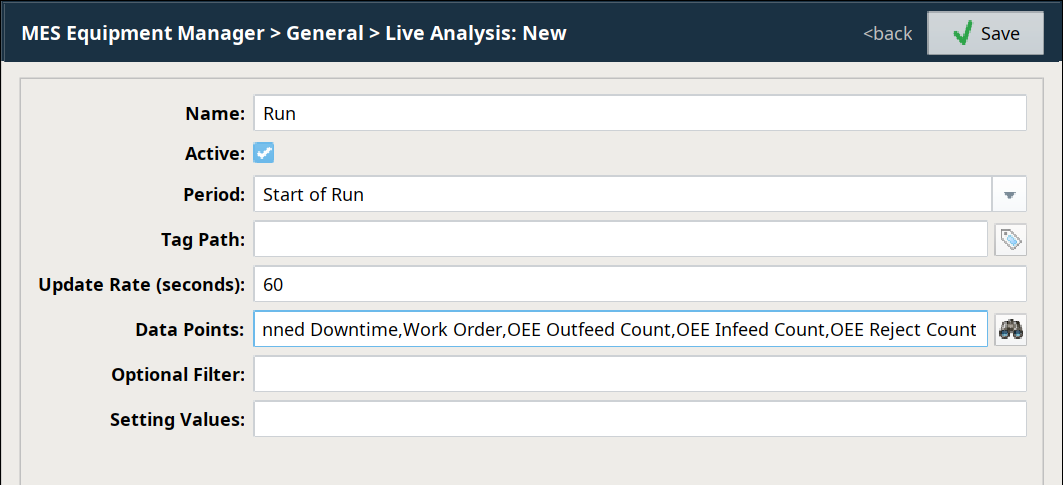This screenshot has height=485, width=1063.
Task: Click the Live Analysis: New title
Action: point(476,33)
